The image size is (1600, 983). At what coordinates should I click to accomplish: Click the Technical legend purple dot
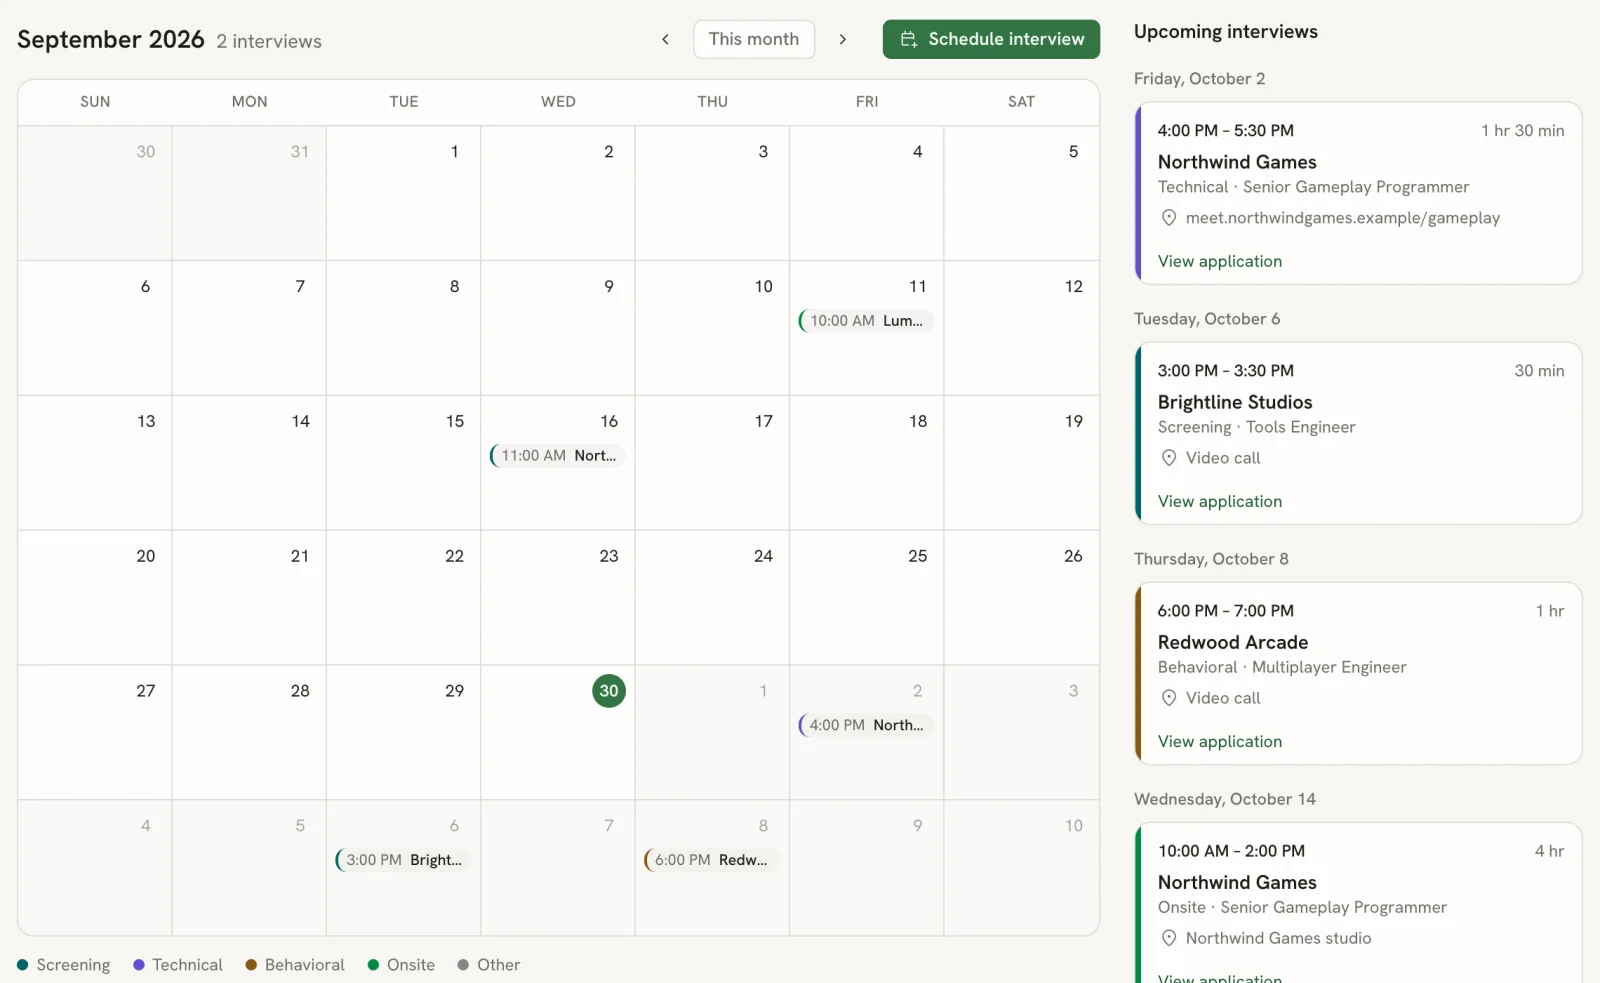139,965
